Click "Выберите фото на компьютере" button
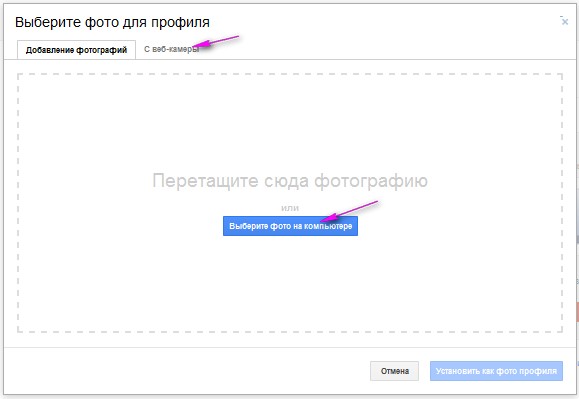Viewport: 579px width, 399px height. (x=290, y=226)
